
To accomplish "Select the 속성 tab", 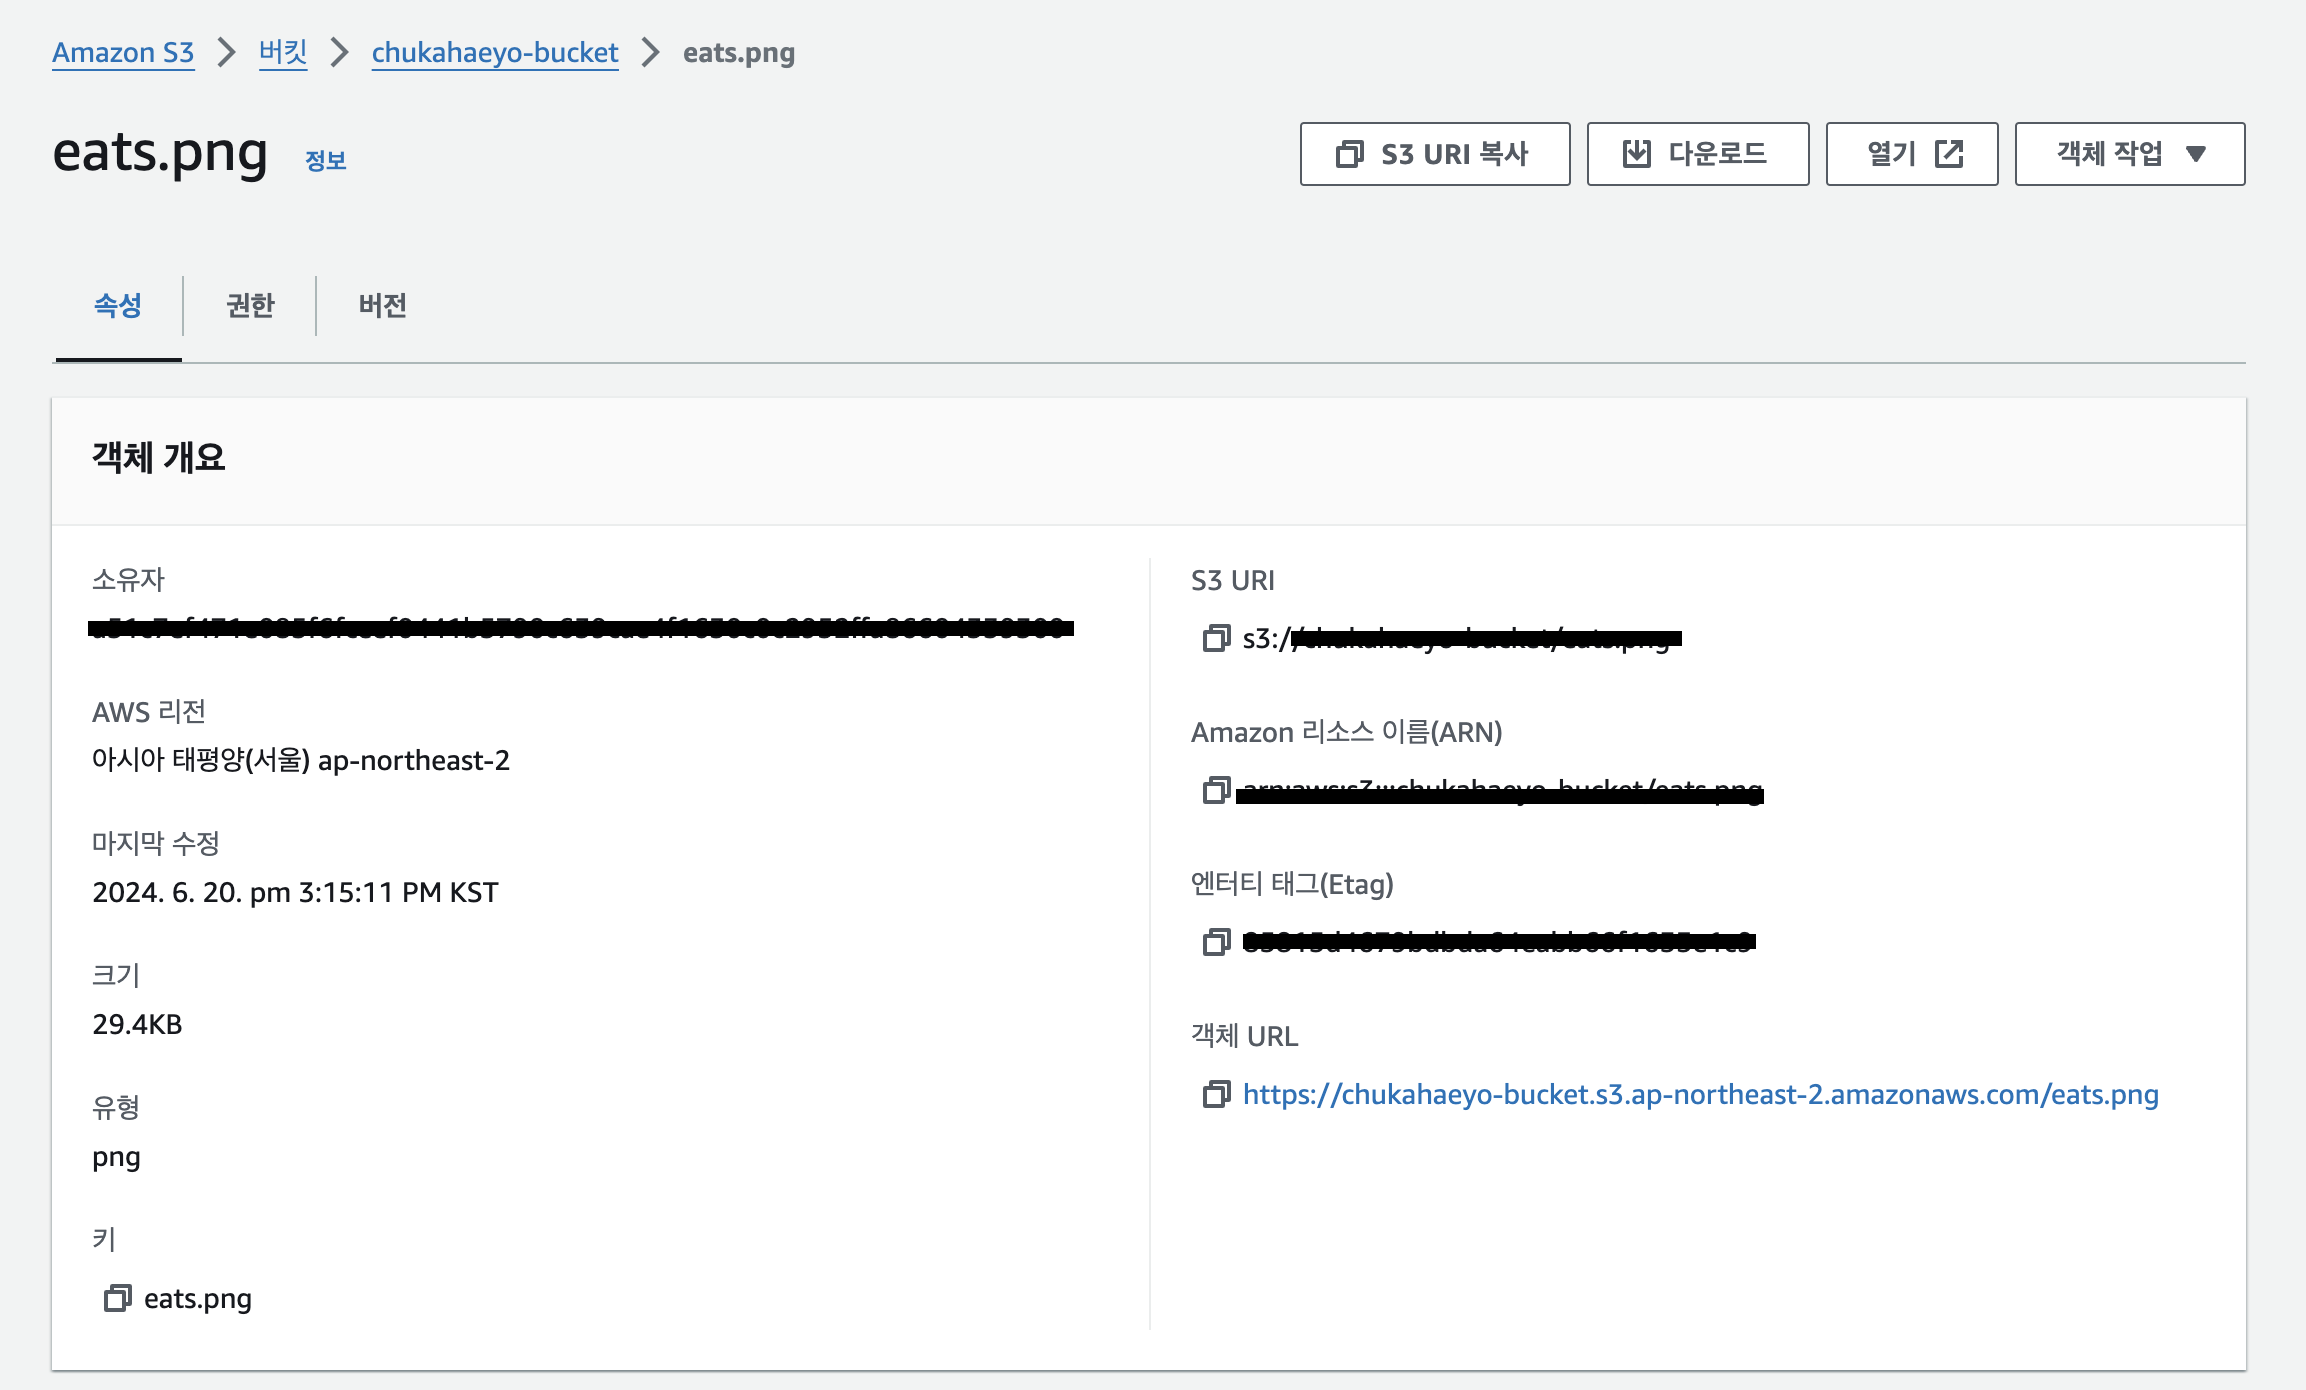I will (118, 305).
